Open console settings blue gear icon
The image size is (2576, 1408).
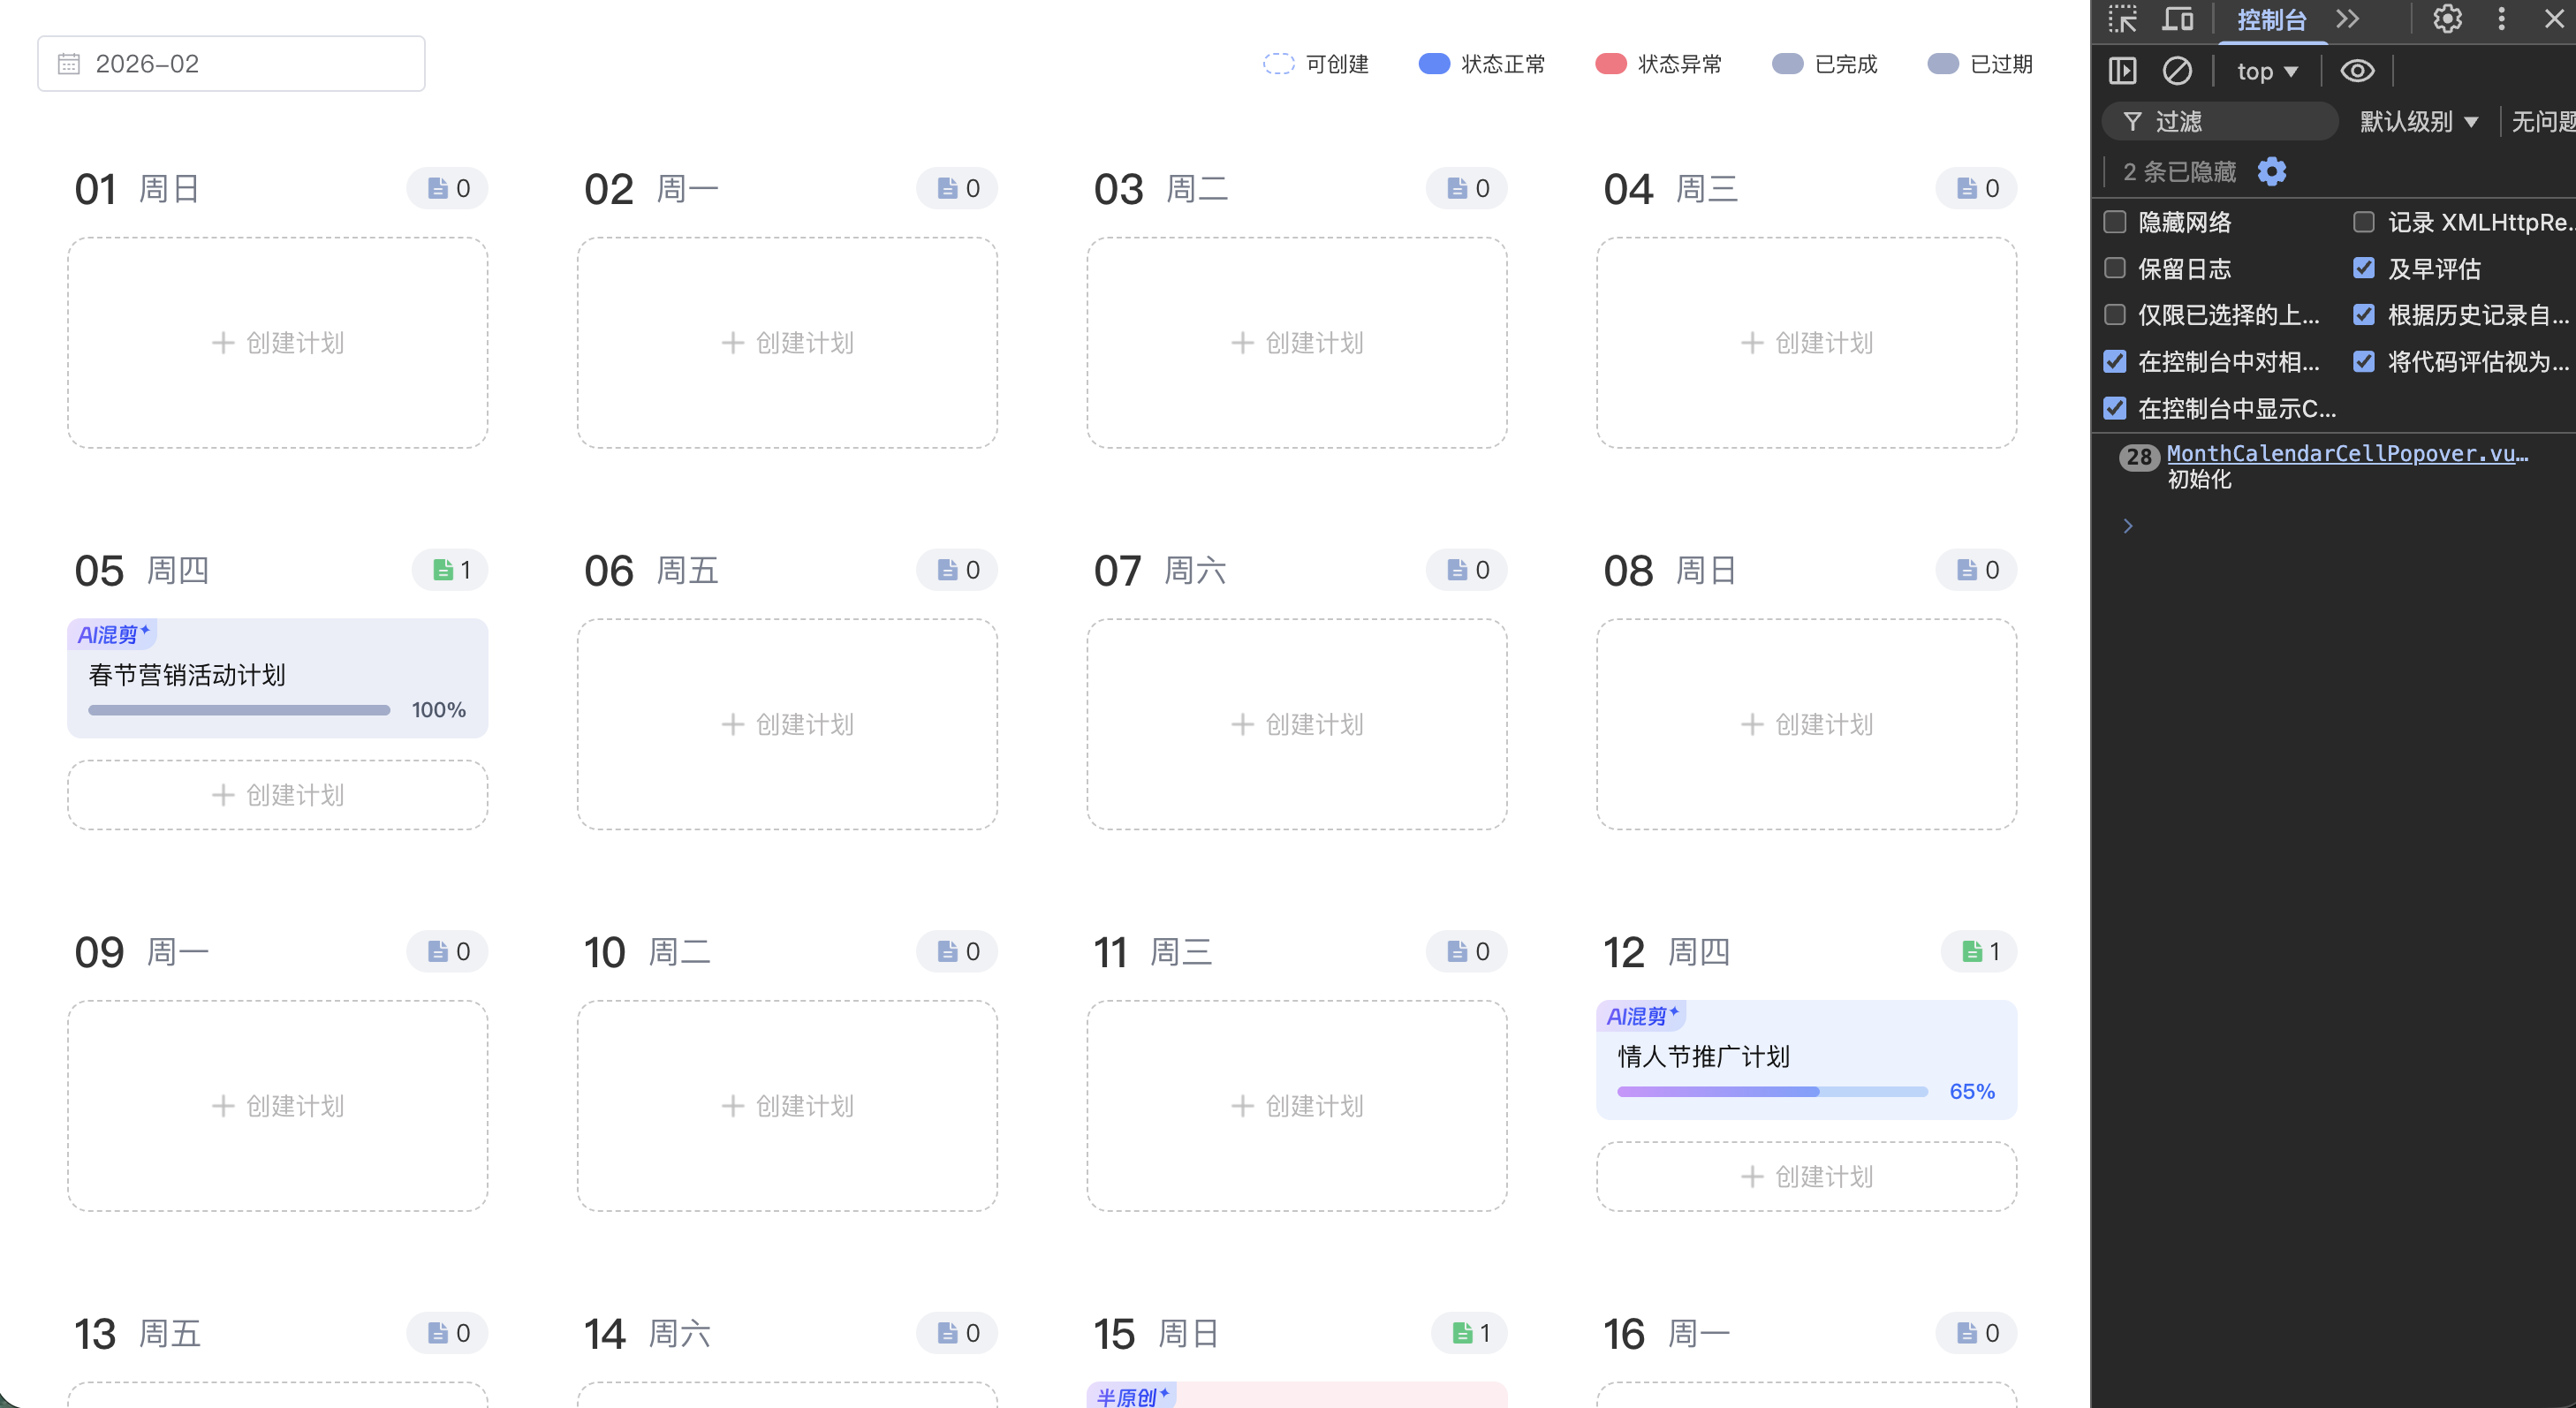pyautogui.click(x=2272, y=172)
